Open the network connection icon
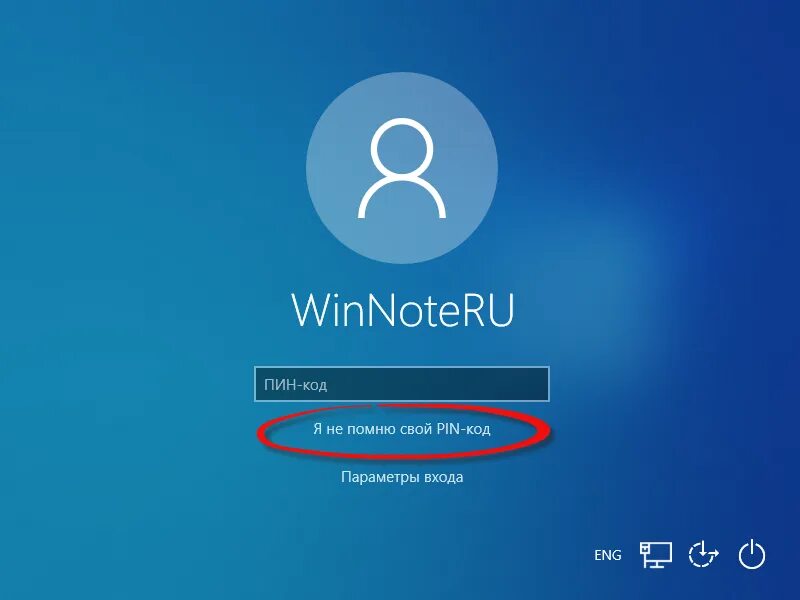The image size is (800, 600). point(656,555)
